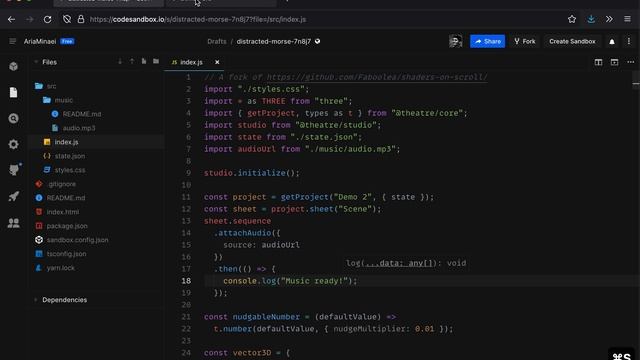Collapse the src folder
The width and height of the screenshot is (640, 360).
tap(51, 86)
